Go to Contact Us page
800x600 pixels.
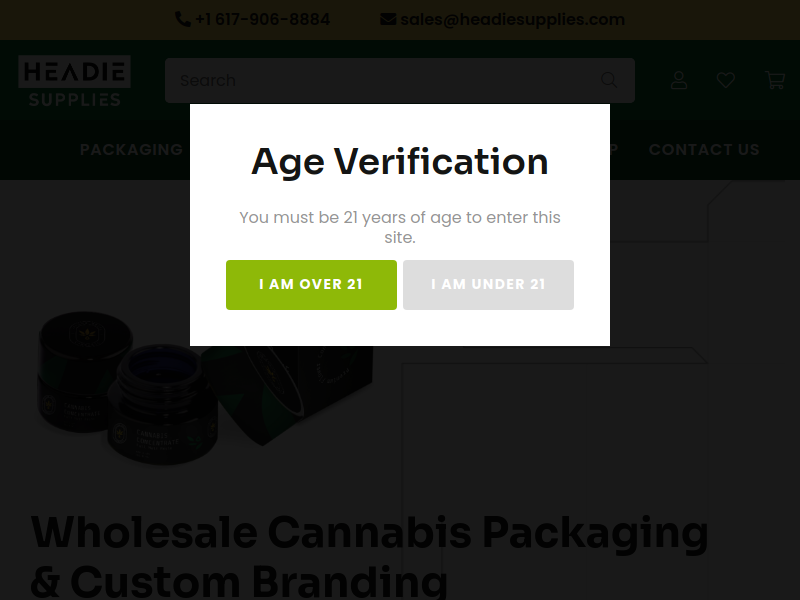(x=704, y=150)
